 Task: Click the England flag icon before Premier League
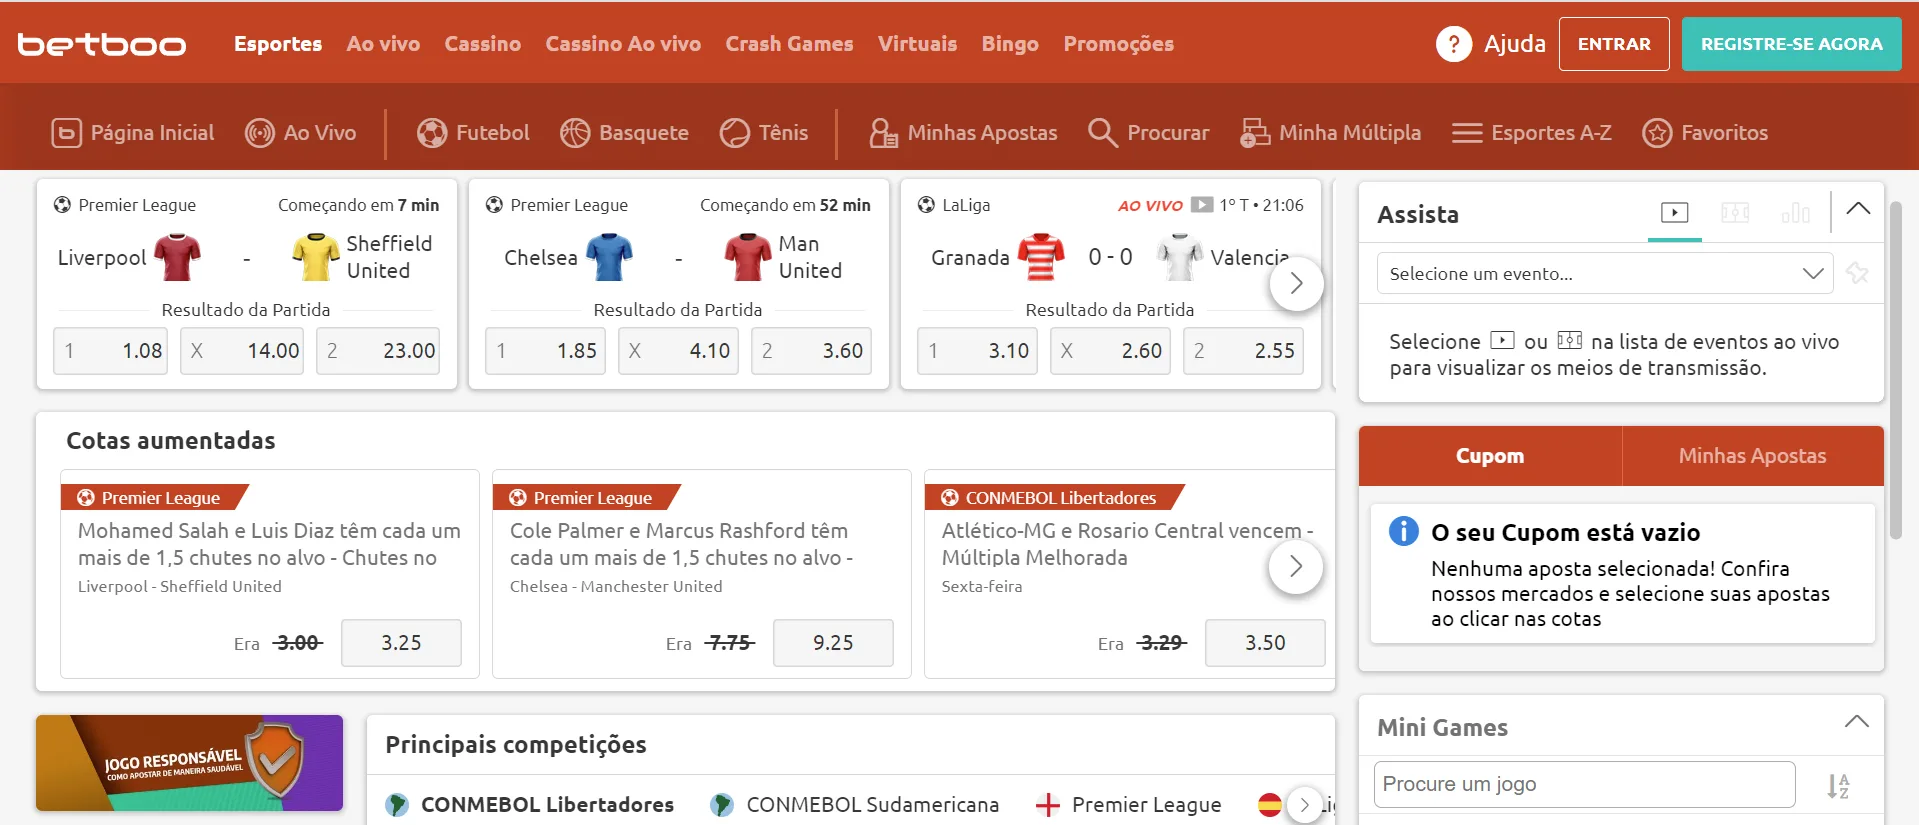(1047, 805)
